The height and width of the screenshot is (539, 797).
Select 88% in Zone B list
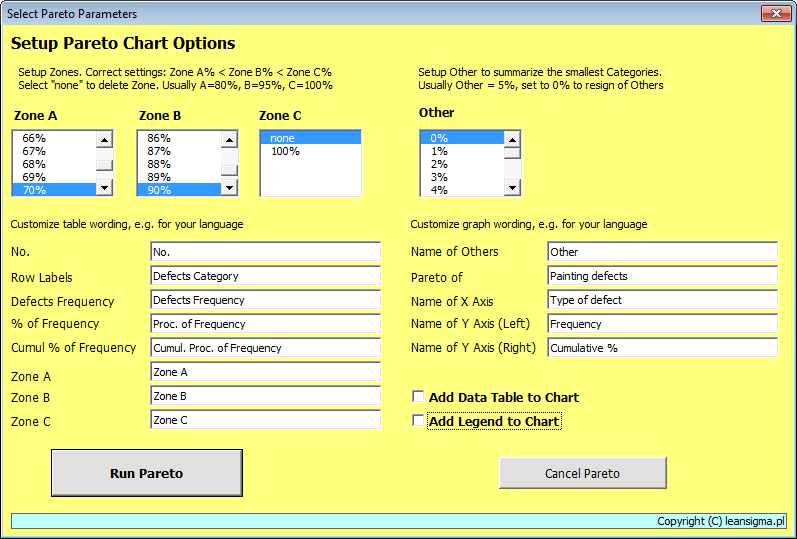click(x=159, y=164)
